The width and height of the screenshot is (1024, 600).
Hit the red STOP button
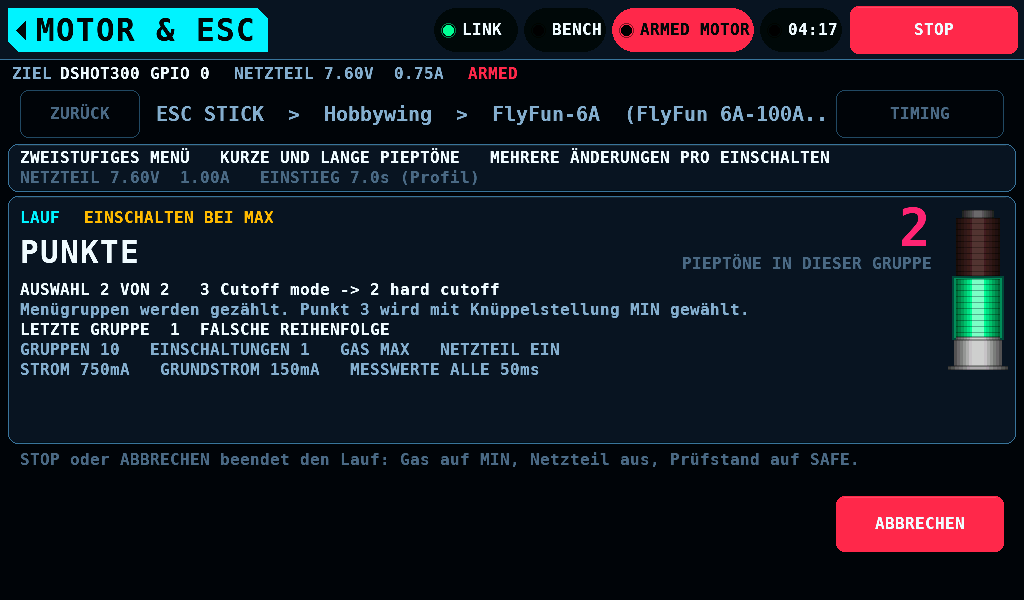click(x=934, y=30)
